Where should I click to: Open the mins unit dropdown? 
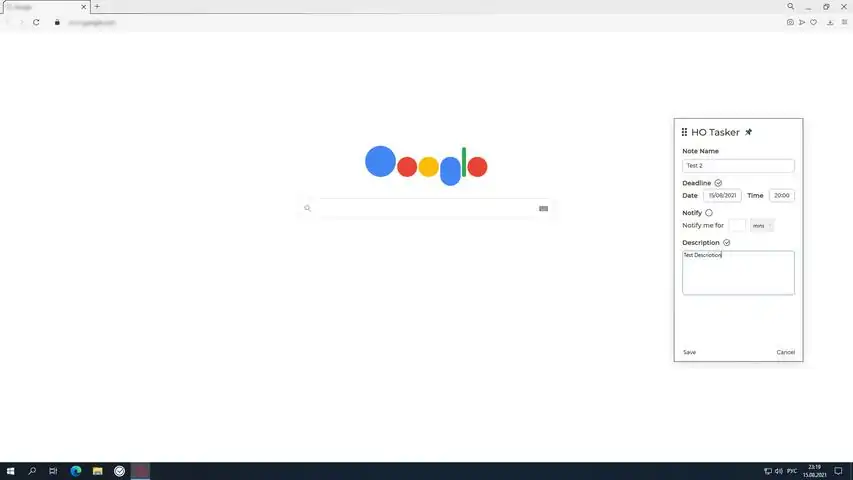pyautogui.click(x=762, y=225)
